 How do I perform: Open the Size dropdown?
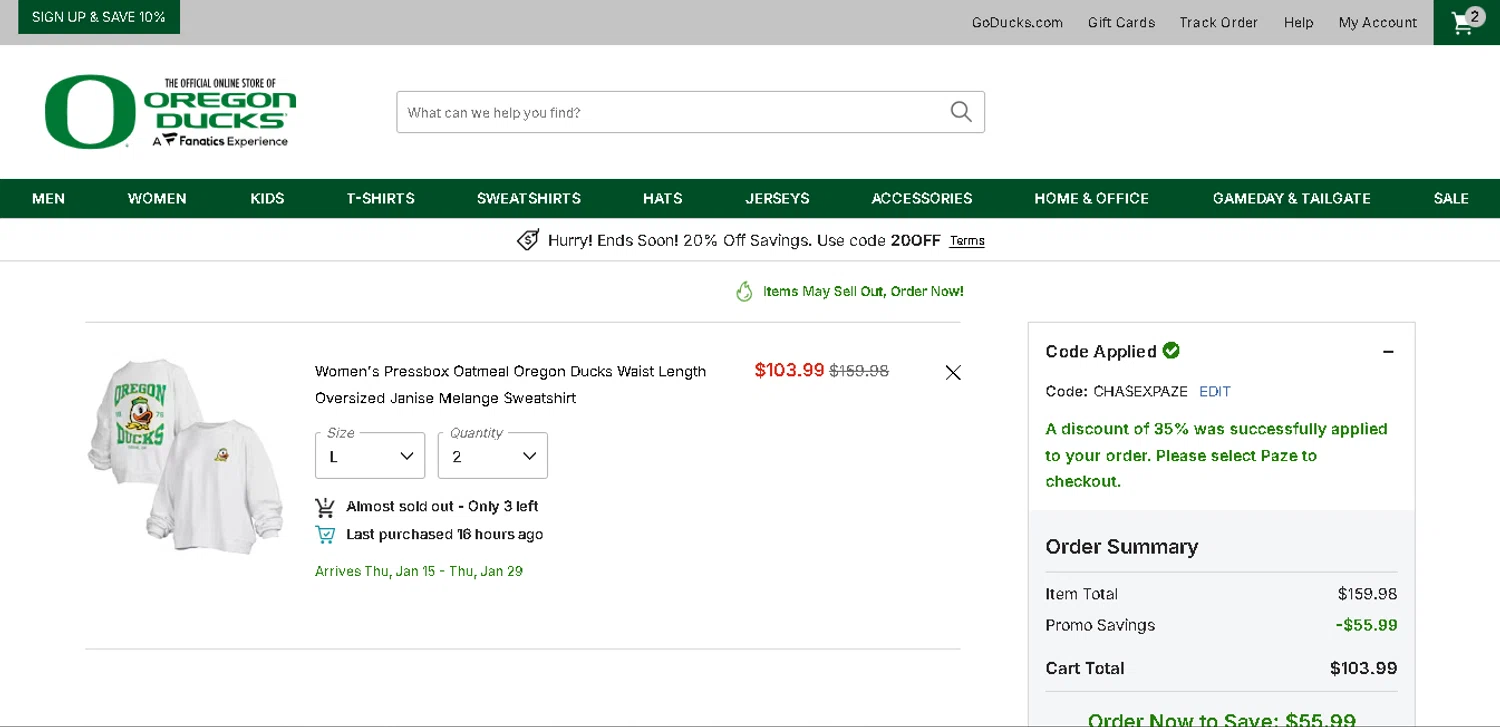click(x=370, y=456)
